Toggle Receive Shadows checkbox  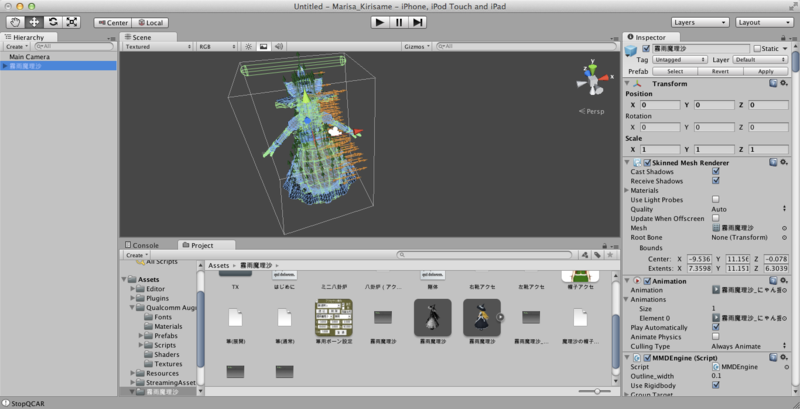(x=715, y=181)
